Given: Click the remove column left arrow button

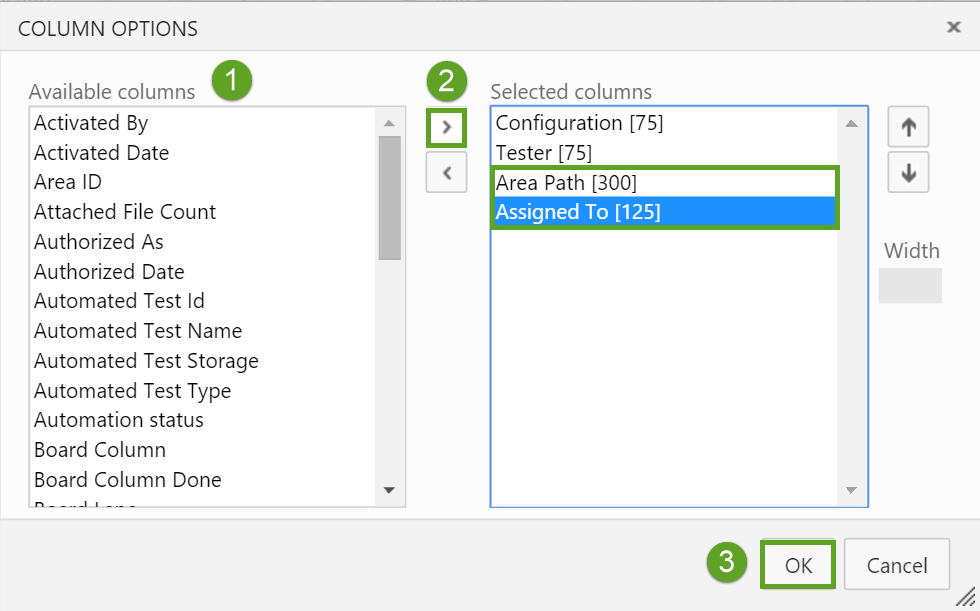Looking at the screenshot, I should [446, 172].
